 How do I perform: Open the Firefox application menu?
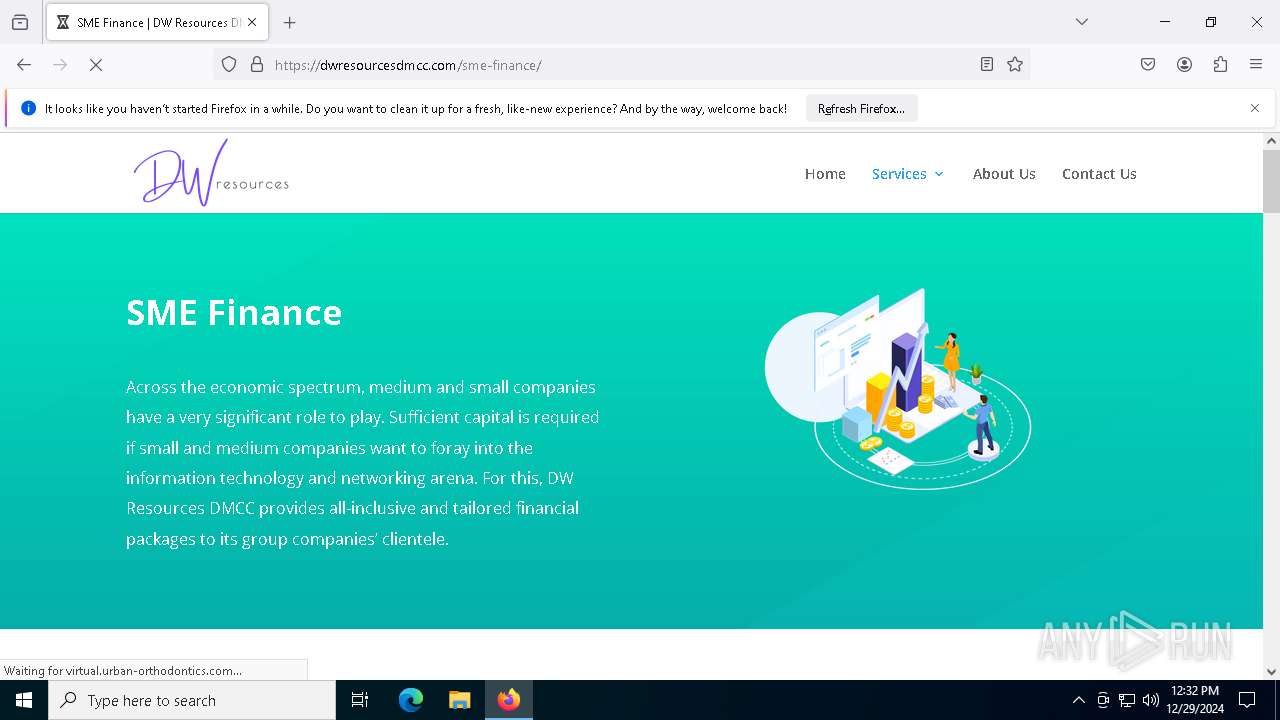pyautogui.click(x=1256, y=65)
